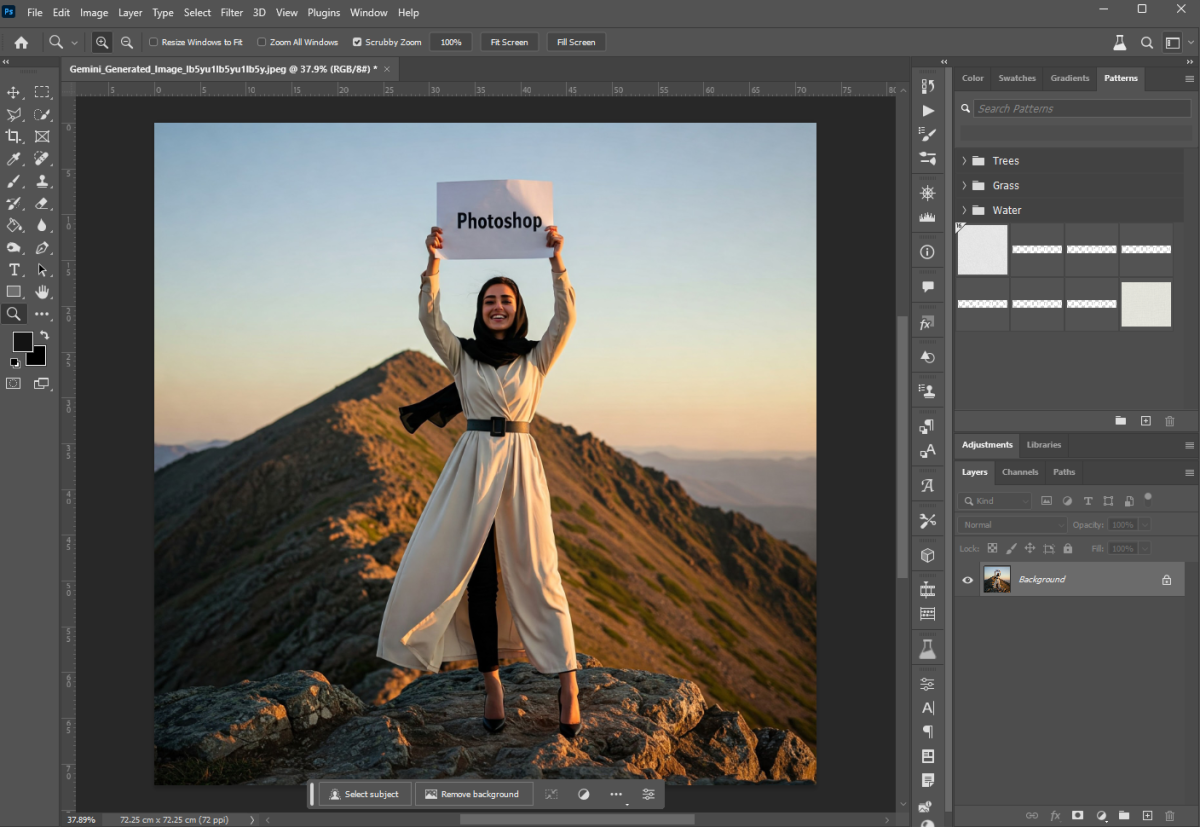Screen dimensions: 1200x827
Task: Hide the Background layer with eye icon
Action: (967, 579)
